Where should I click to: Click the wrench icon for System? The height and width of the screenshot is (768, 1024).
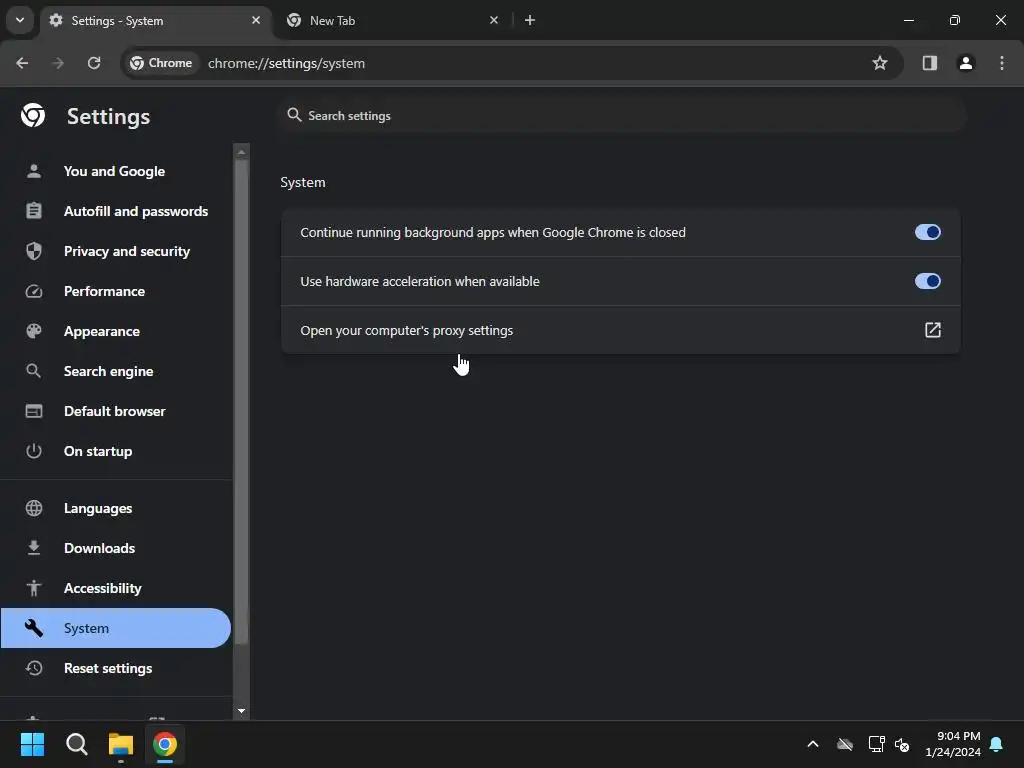pyautogui.click(x=34, y=628)
